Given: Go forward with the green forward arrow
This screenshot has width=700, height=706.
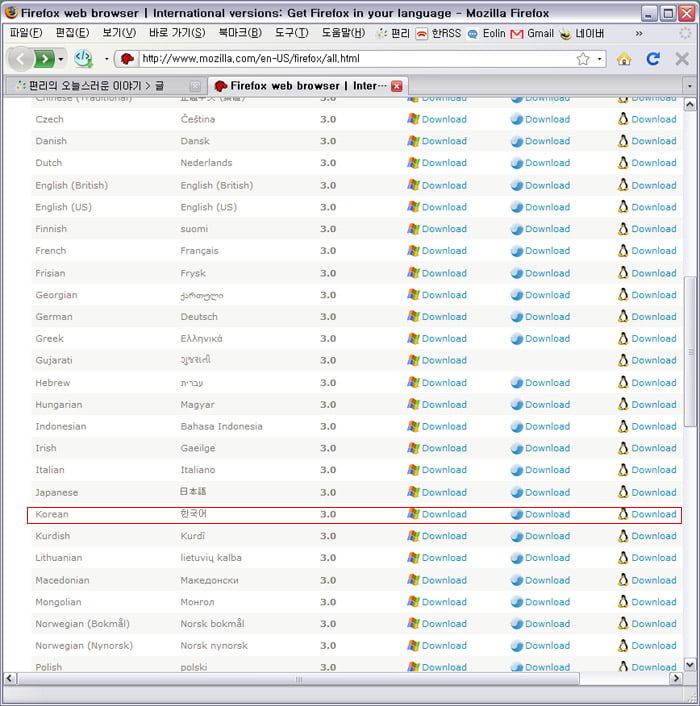Looking at the screenshot, I should click(44, 59).
